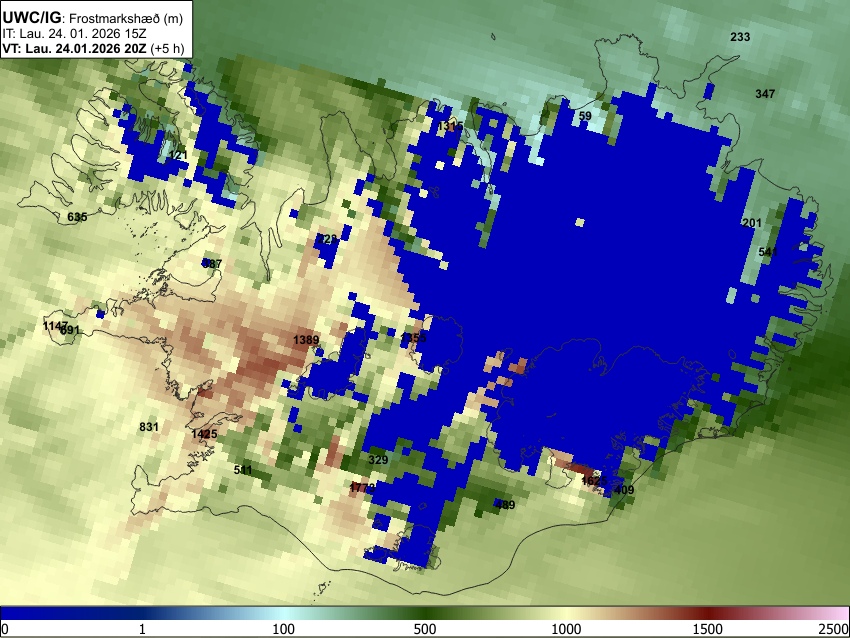
Task: Select the 1425 value label
Action: [204, 434]
